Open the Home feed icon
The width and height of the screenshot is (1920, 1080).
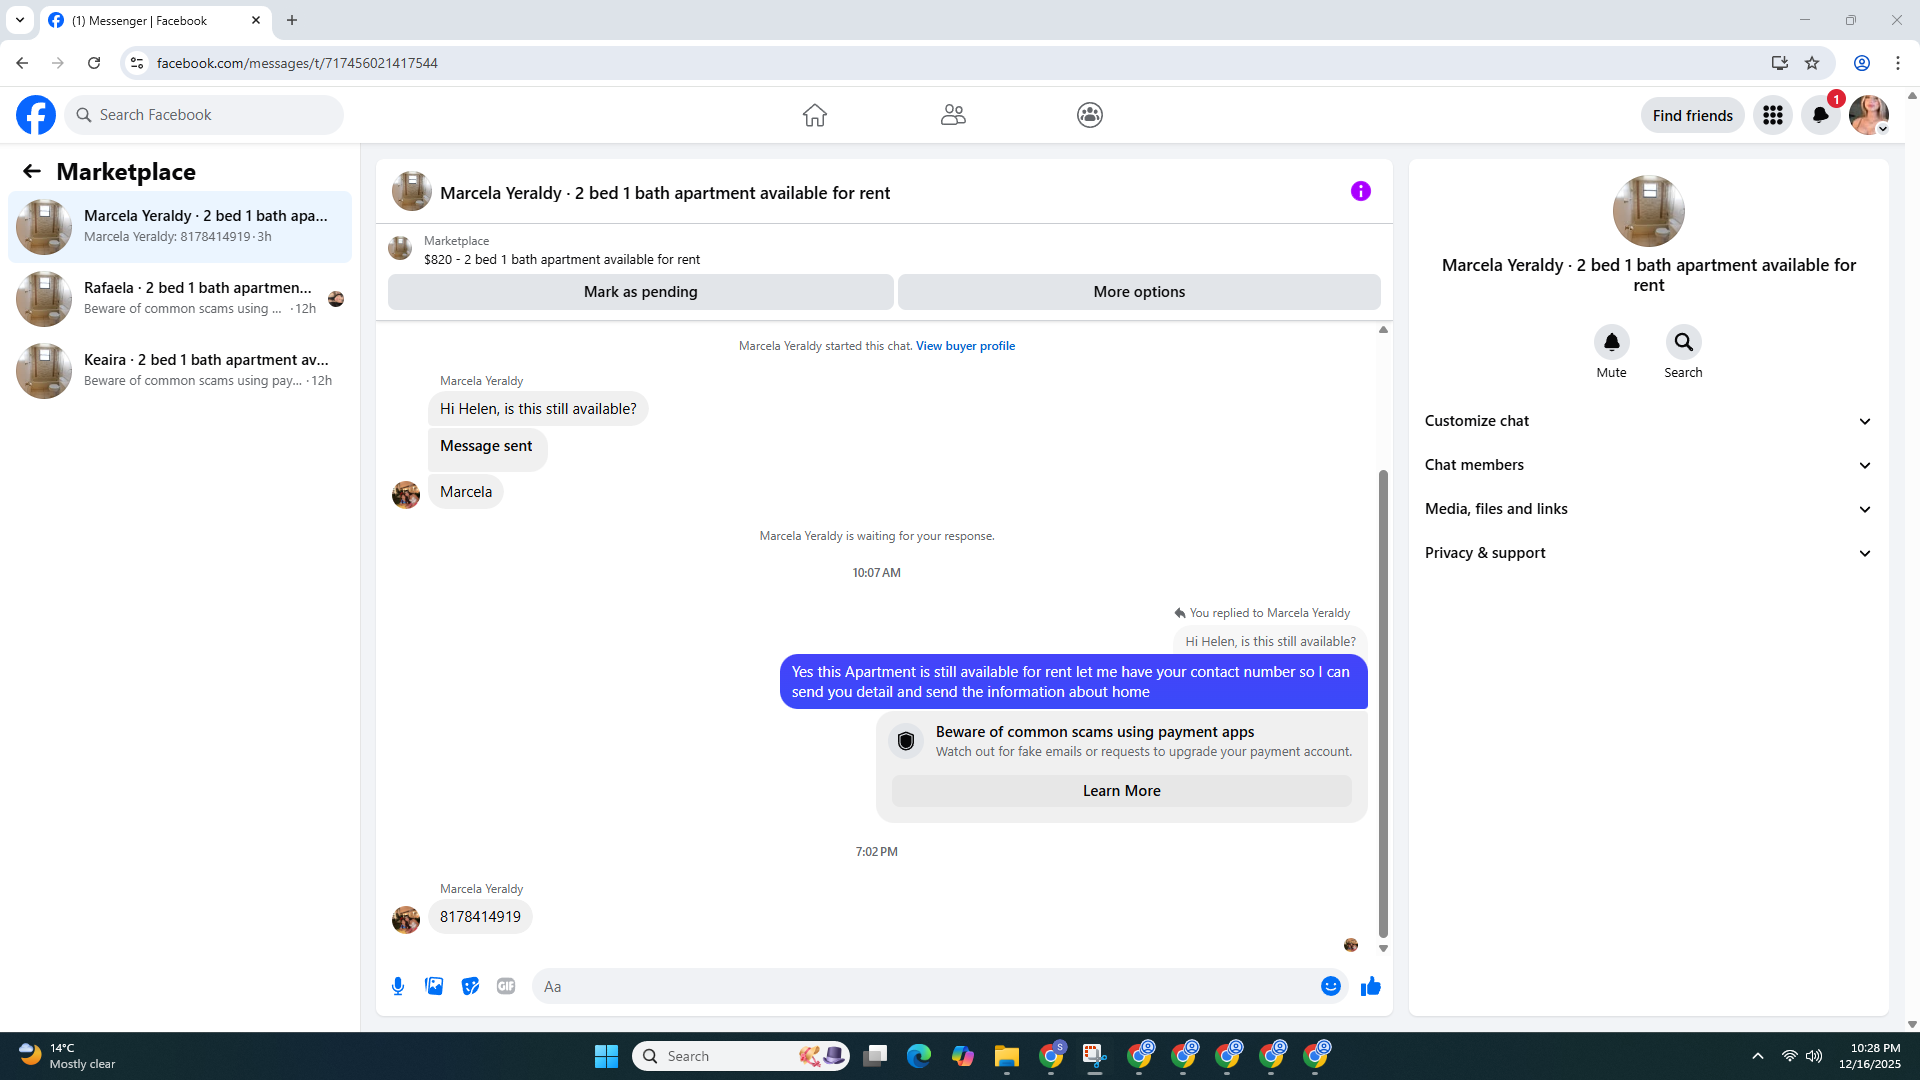[815, 115]
